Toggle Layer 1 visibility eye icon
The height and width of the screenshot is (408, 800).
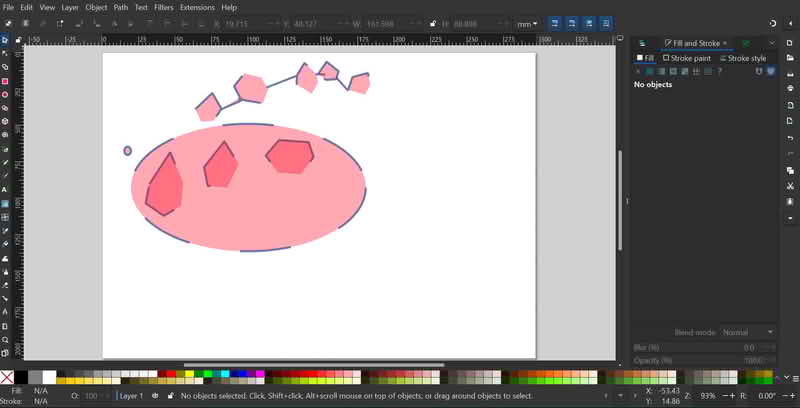point(154,396)
